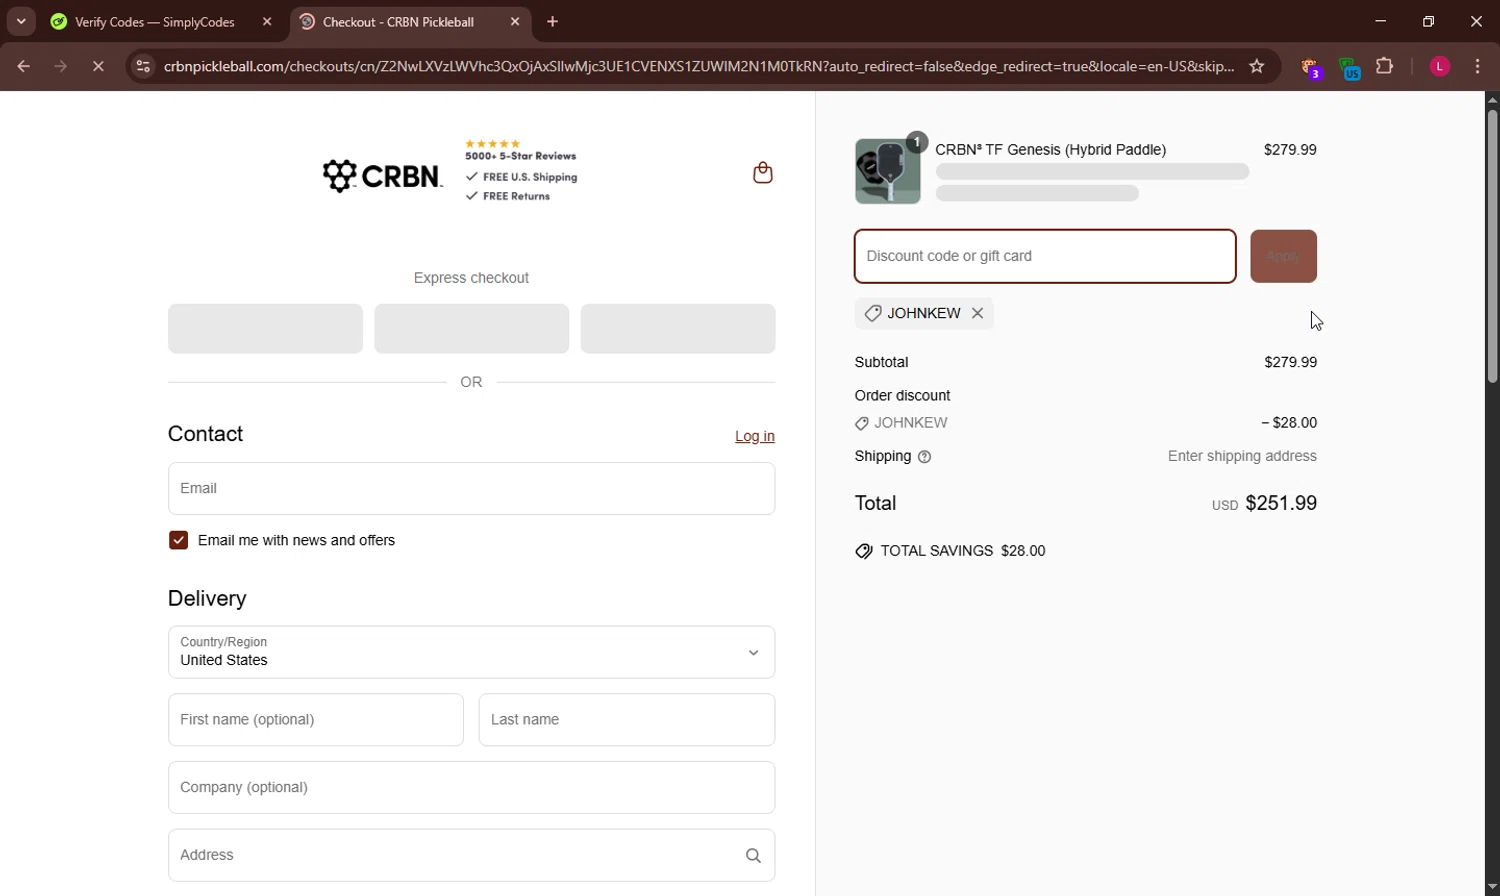The width and height of the screenshot is (1500, 896).
Task: View site information icon in address bar
Action: pos(143,67)
